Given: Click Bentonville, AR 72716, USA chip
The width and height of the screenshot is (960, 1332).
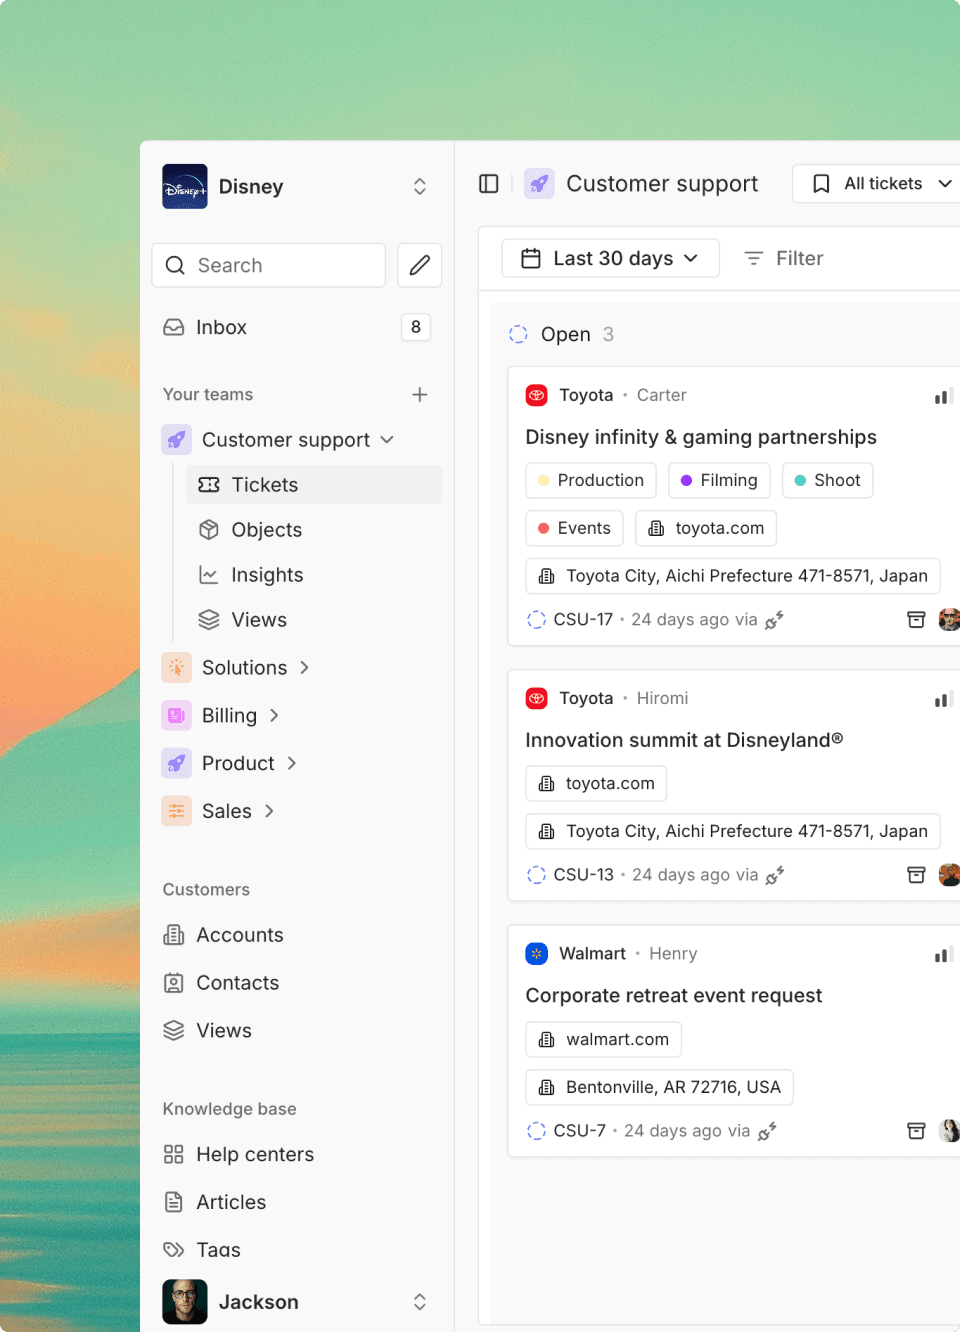Looking at the screenshot, I should (x=660, y=1088).
